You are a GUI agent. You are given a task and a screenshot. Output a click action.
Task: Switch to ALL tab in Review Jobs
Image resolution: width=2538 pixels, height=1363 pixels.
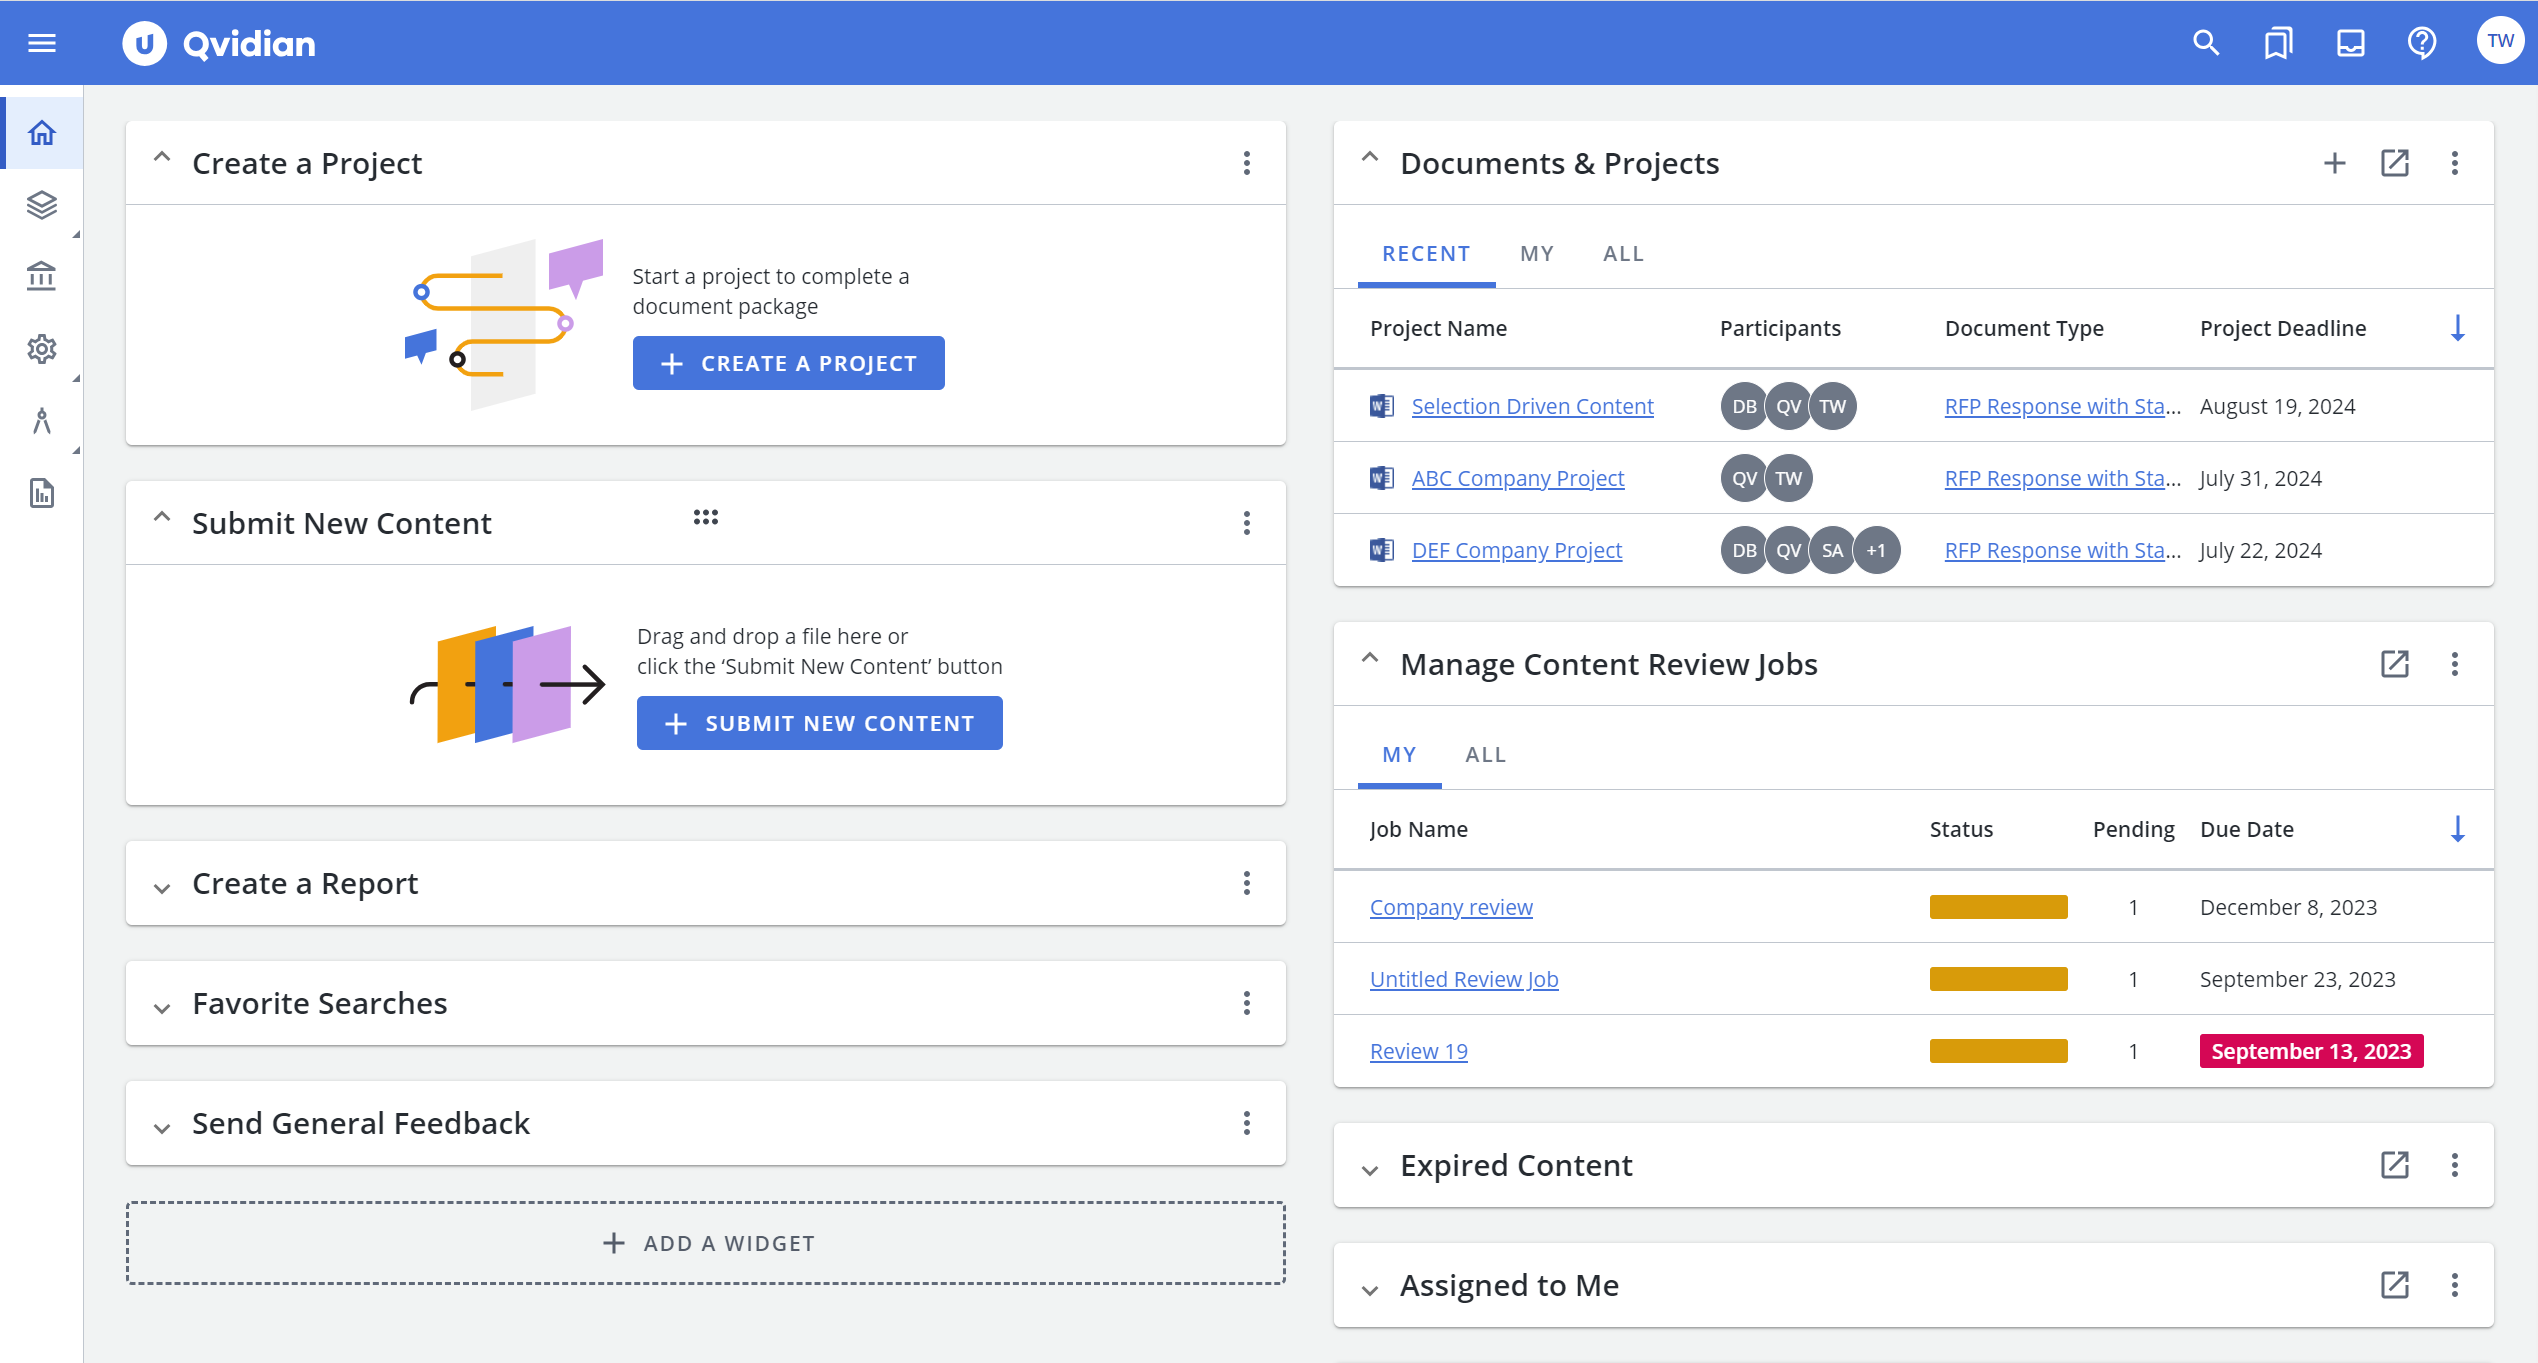[1485, 755]
